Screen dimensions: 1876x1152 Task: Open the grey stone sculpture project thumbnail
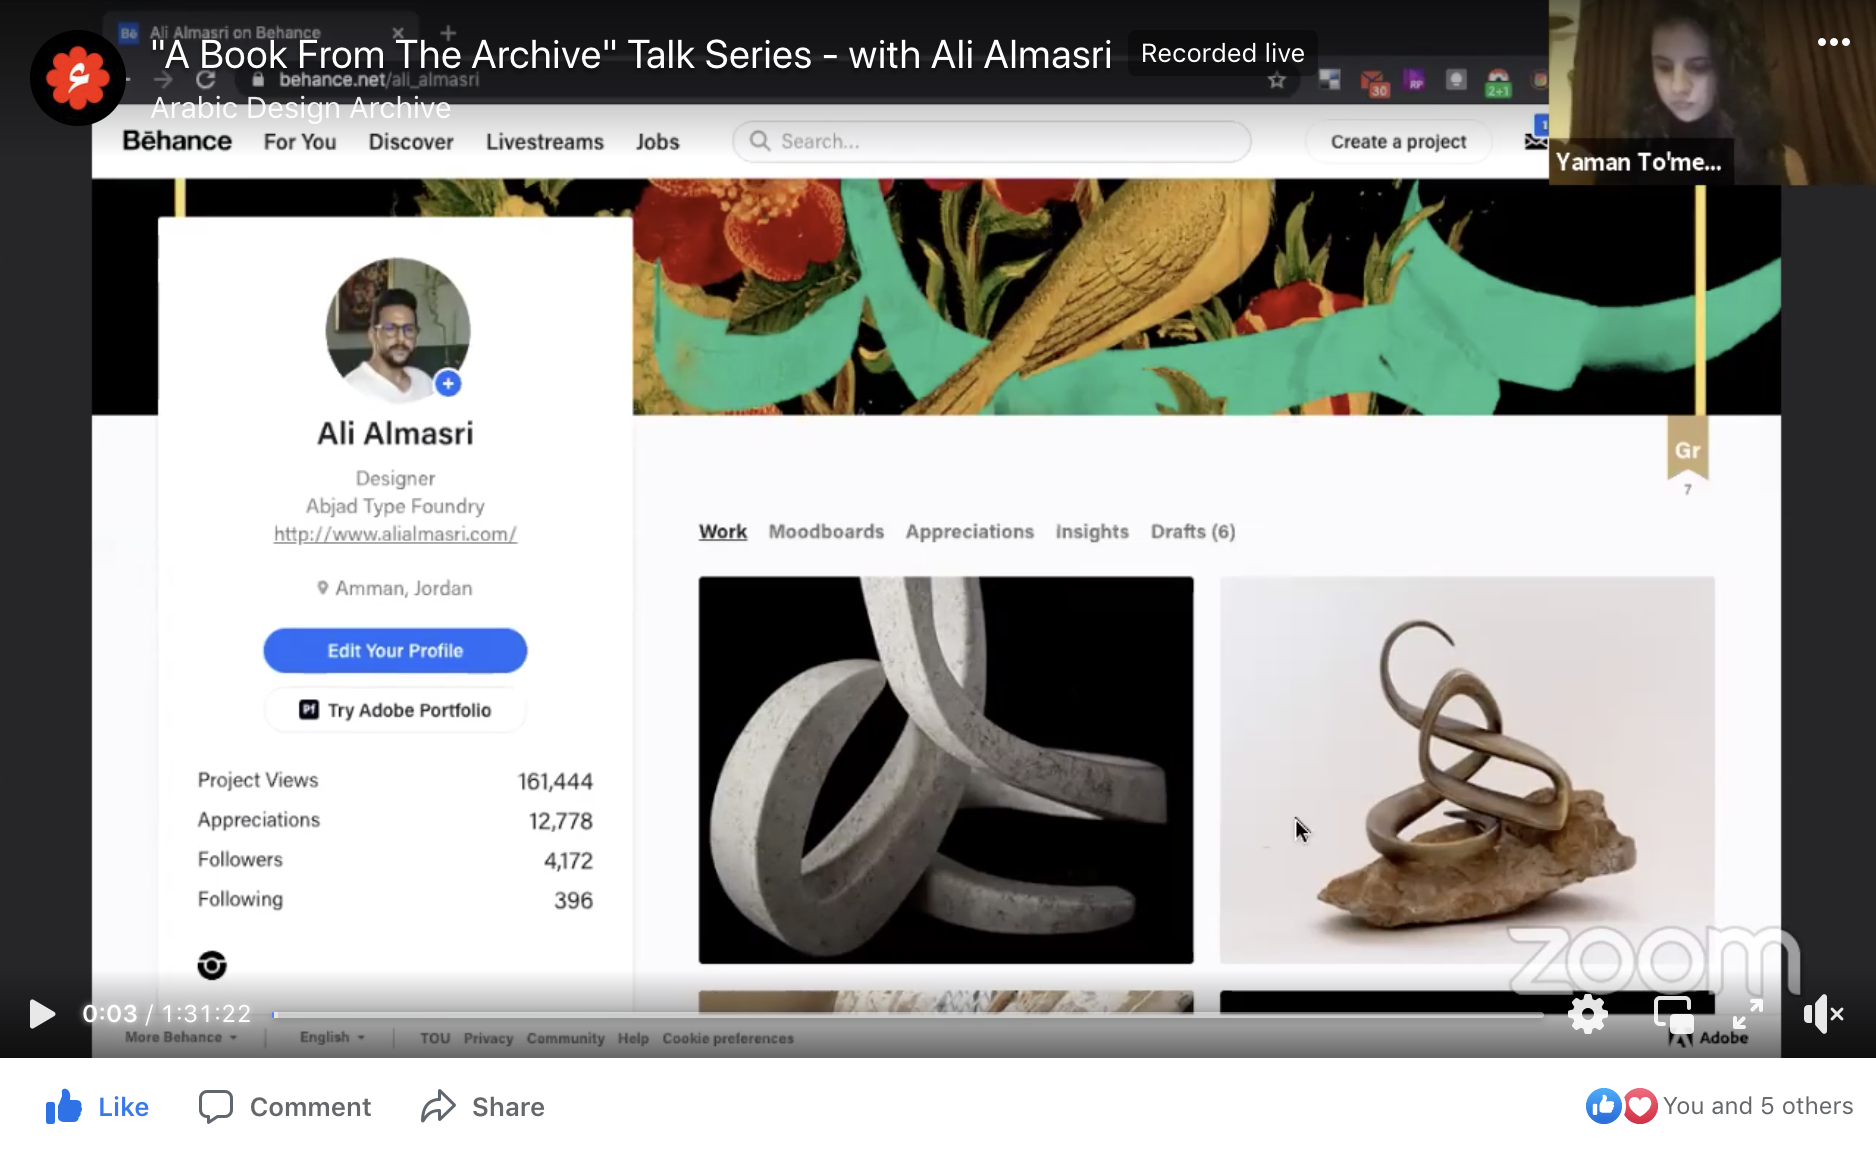click(x=946, y=770)
